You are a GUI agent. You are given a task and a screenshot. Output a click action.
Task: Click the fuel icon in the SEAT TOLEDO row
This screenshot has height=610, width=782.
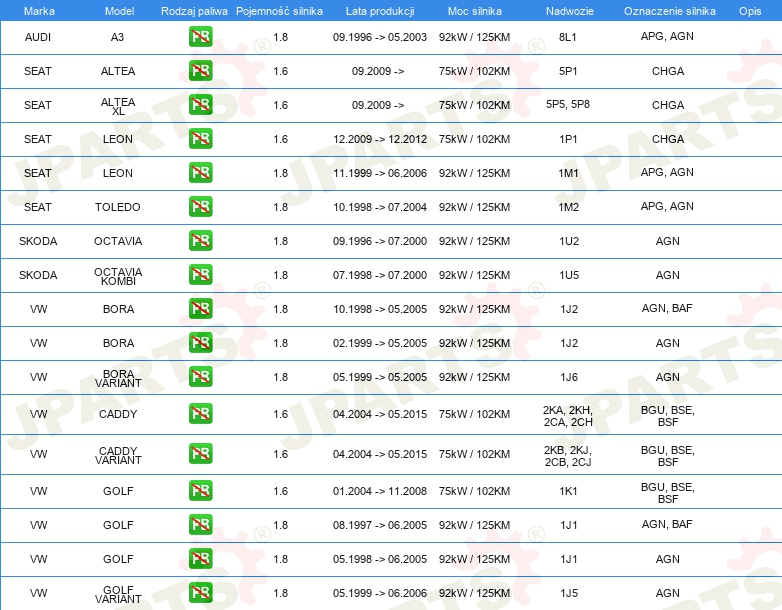tap(200, 206)
